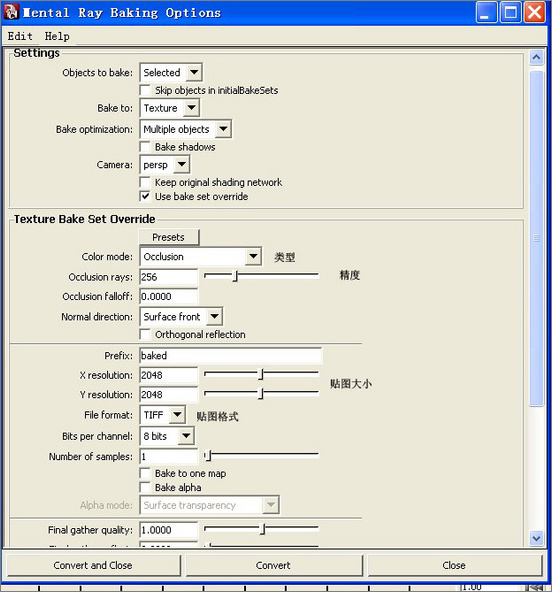The image size is (552, 592).
Task: Open the Bake to Texture dropdown
Action: pos(170,108)
